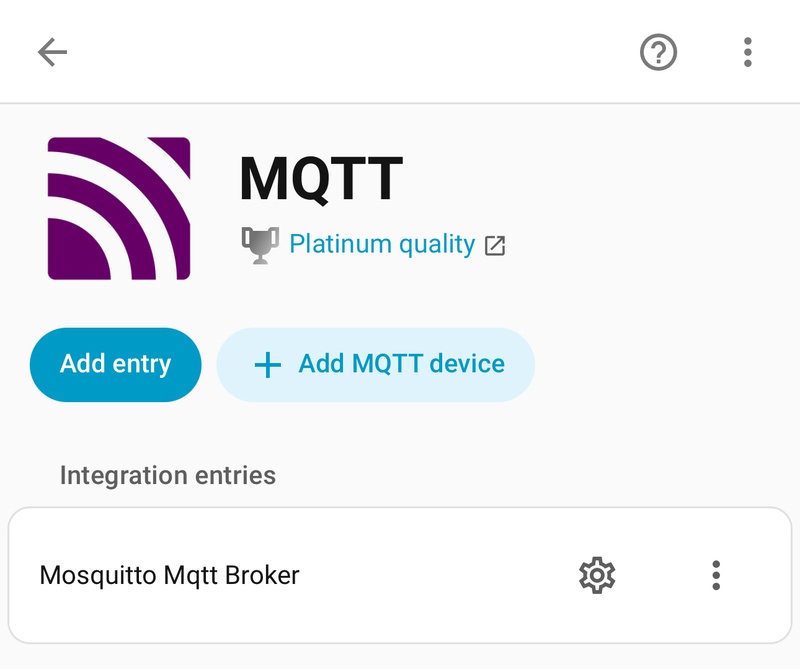The image size is (800, 669).
Task: Click the external link icon beside Platinum quality
Action: pos(495,245)
